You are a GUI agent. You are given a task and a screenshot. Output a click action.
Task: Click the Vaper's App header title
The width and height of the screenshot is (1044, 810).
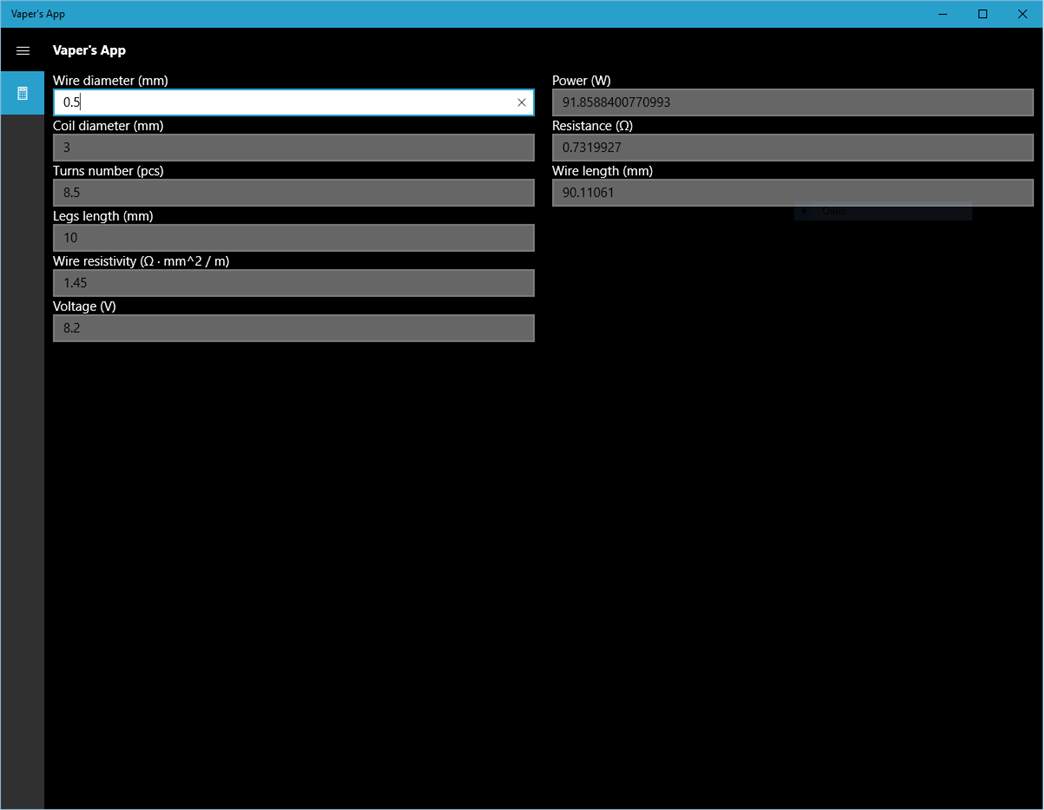[x=89, y=51]
